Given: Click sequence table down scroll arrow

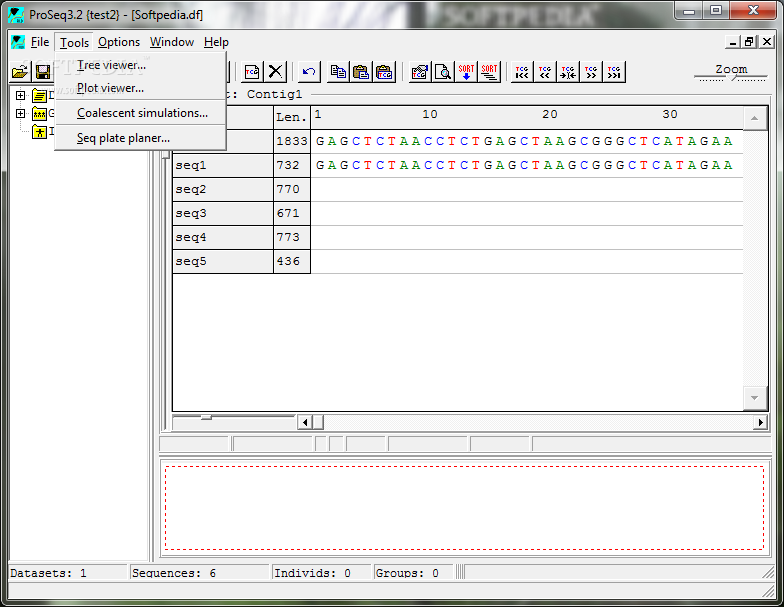Looking at the screenshot, I should tap(754, 398).
